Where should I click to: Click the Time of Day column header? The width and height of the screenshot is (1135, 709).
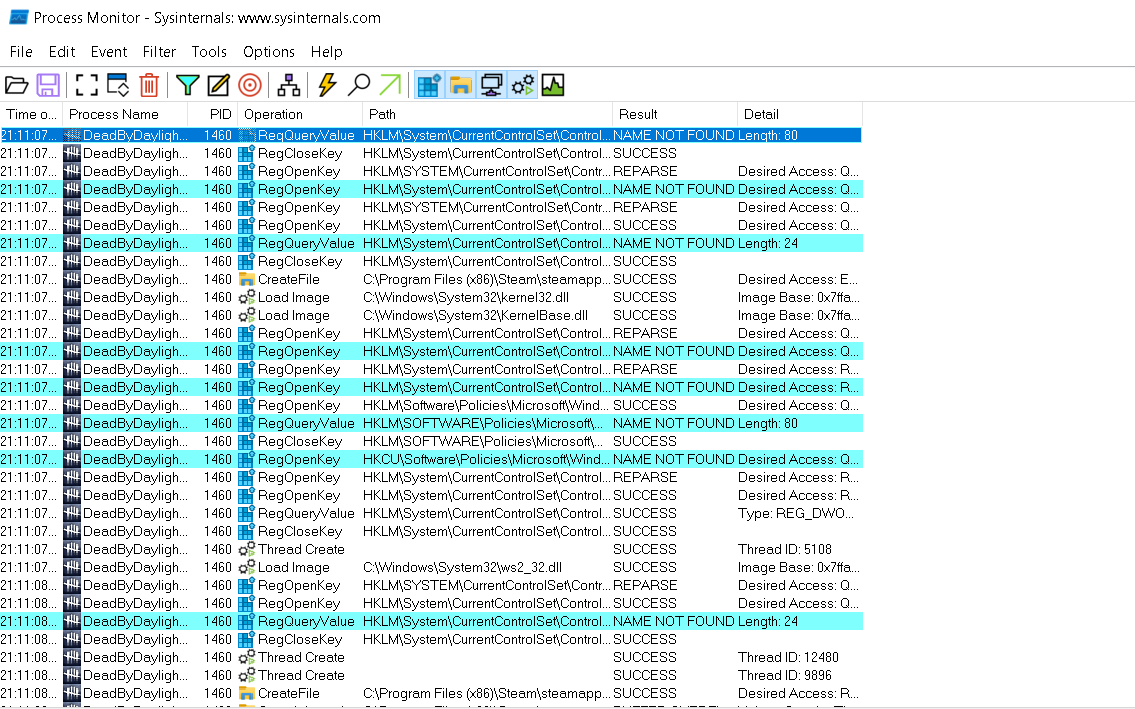pyautogui.click(x=31, y=114)
